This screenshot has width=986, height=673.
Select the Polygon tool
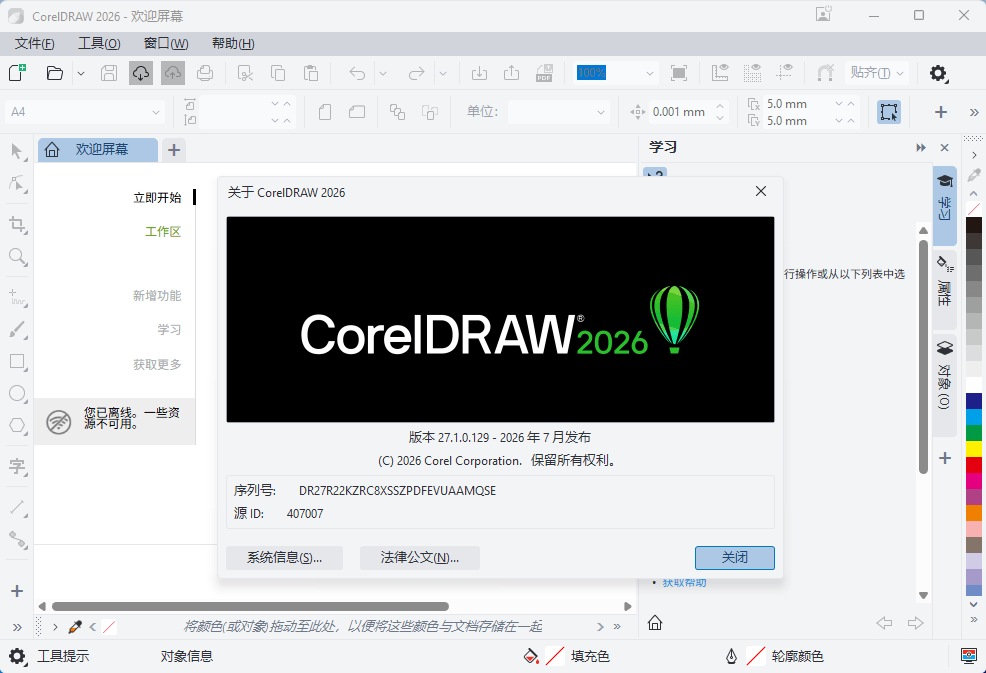pyautogui.click(x=18, y=426)
